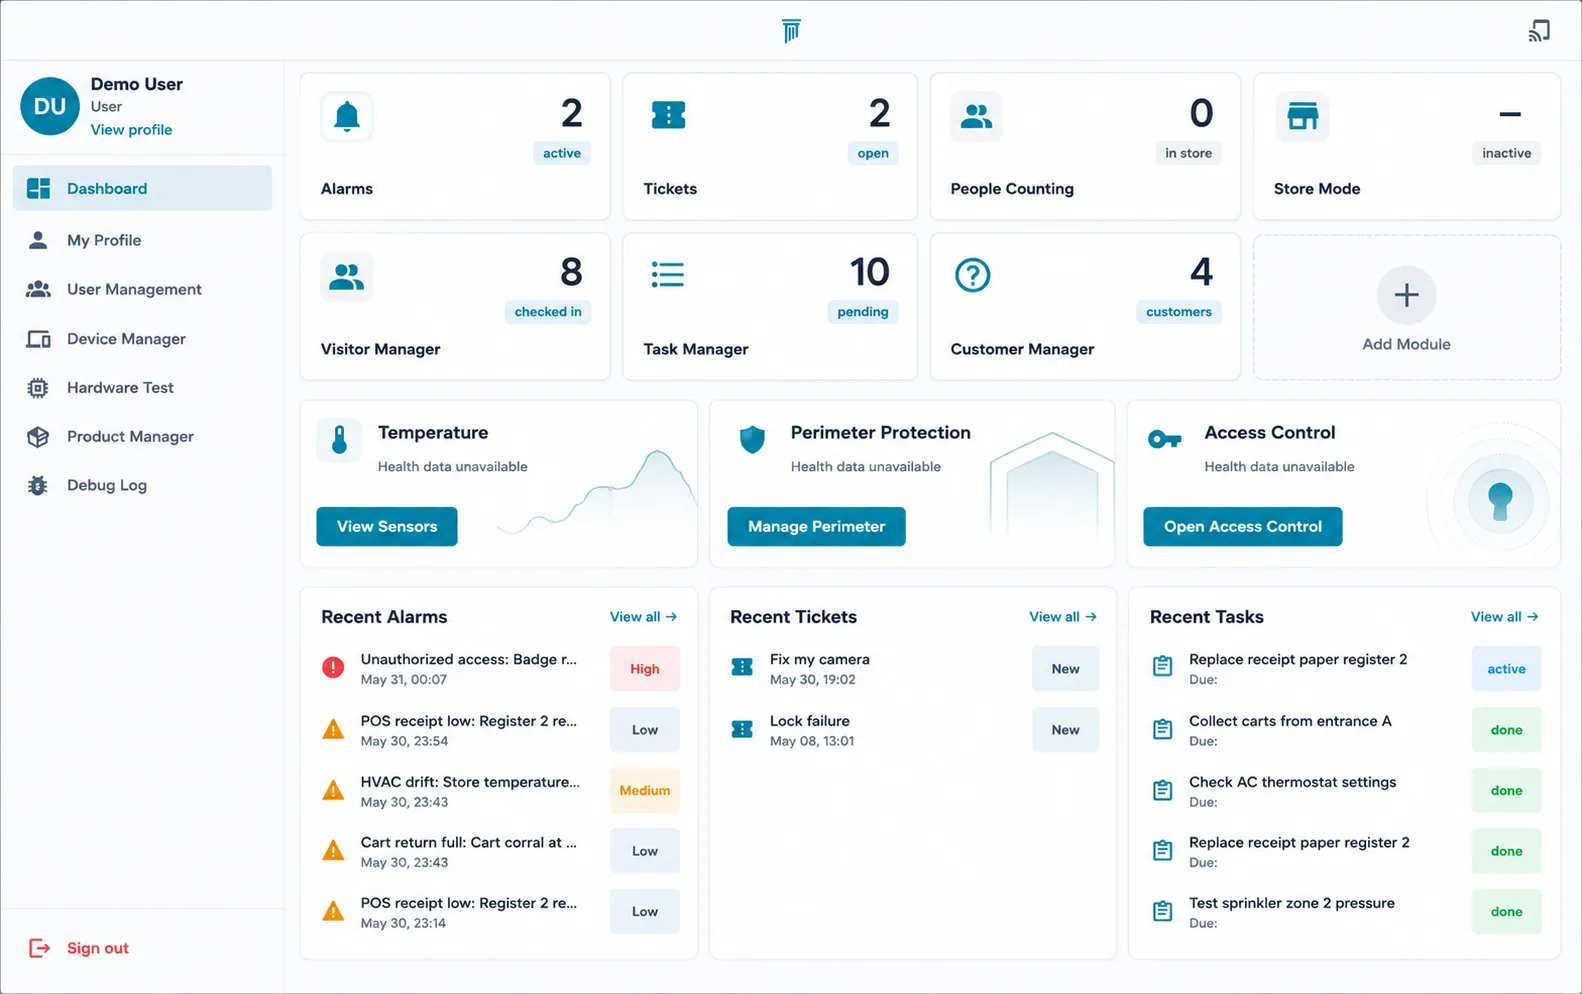Click the View profile link

[x=131, y=130]
